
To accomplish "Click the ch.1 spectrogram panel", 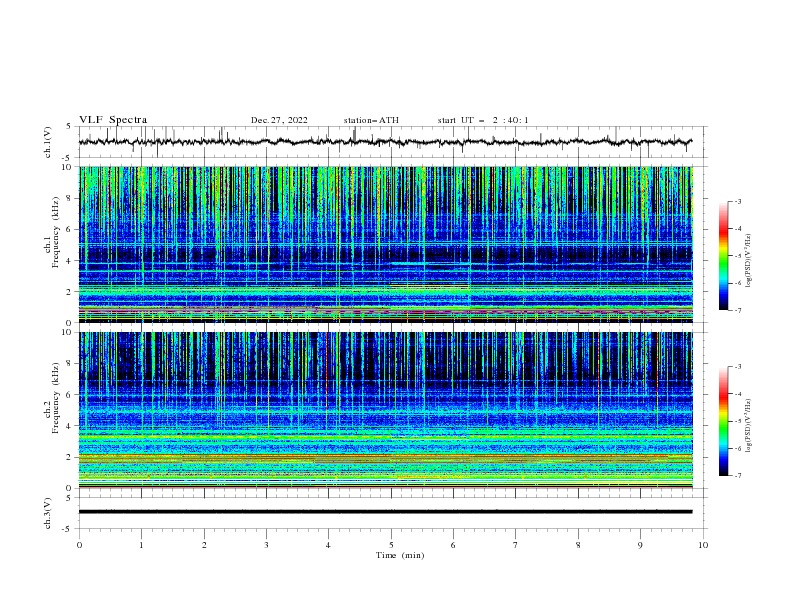I will [386, 244].
